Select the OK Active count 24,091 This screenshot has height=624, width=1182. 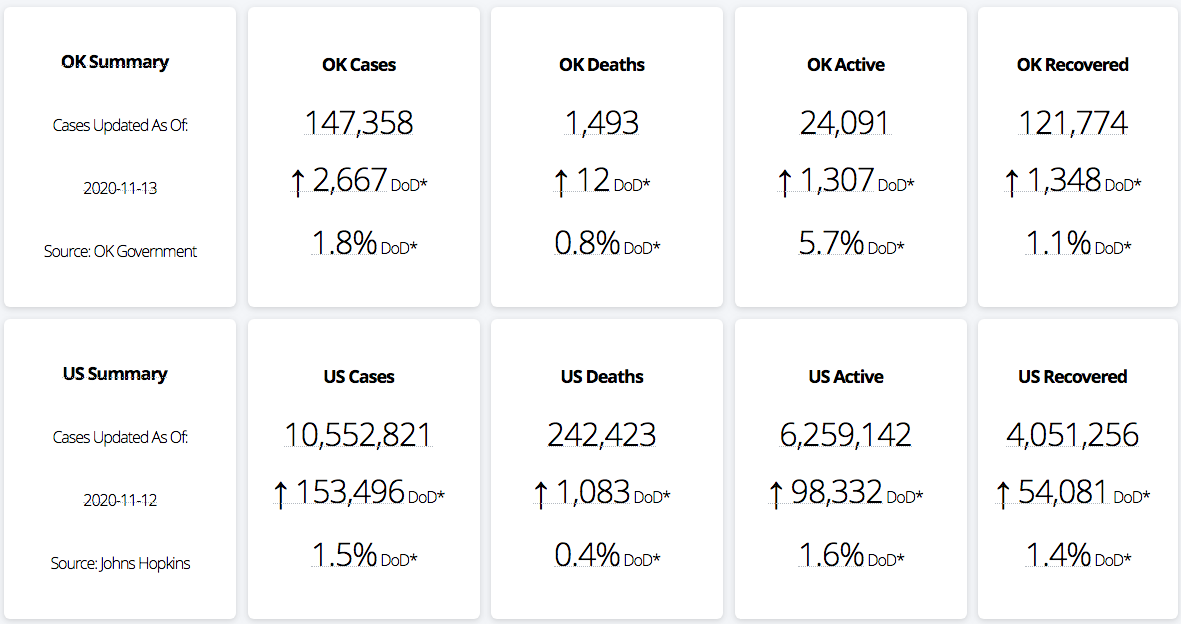click(x=845, y=123)
